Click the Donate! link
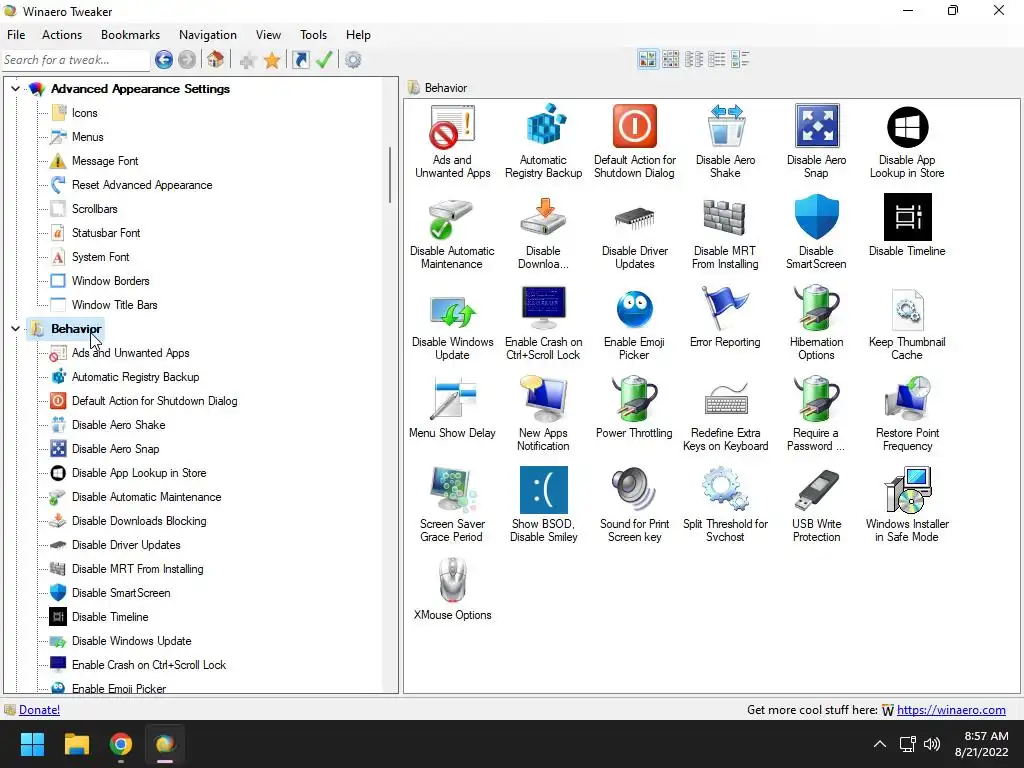The height and width of the screenshot is (768, 1024). (x=39, y=710)
